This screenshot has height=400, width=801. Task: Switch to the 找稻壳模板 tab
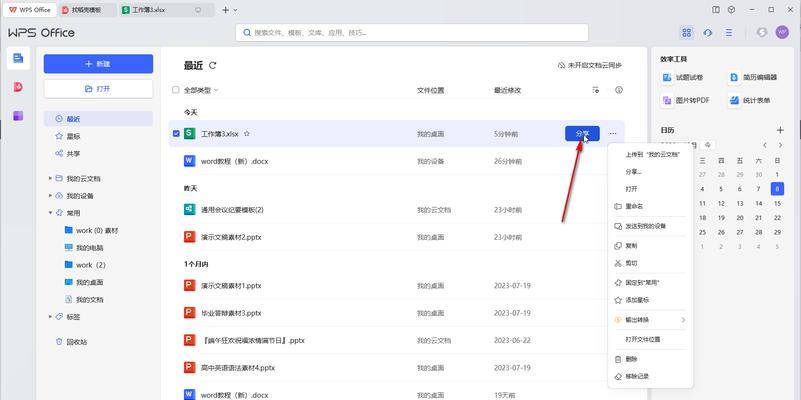(x=87, y=10)
